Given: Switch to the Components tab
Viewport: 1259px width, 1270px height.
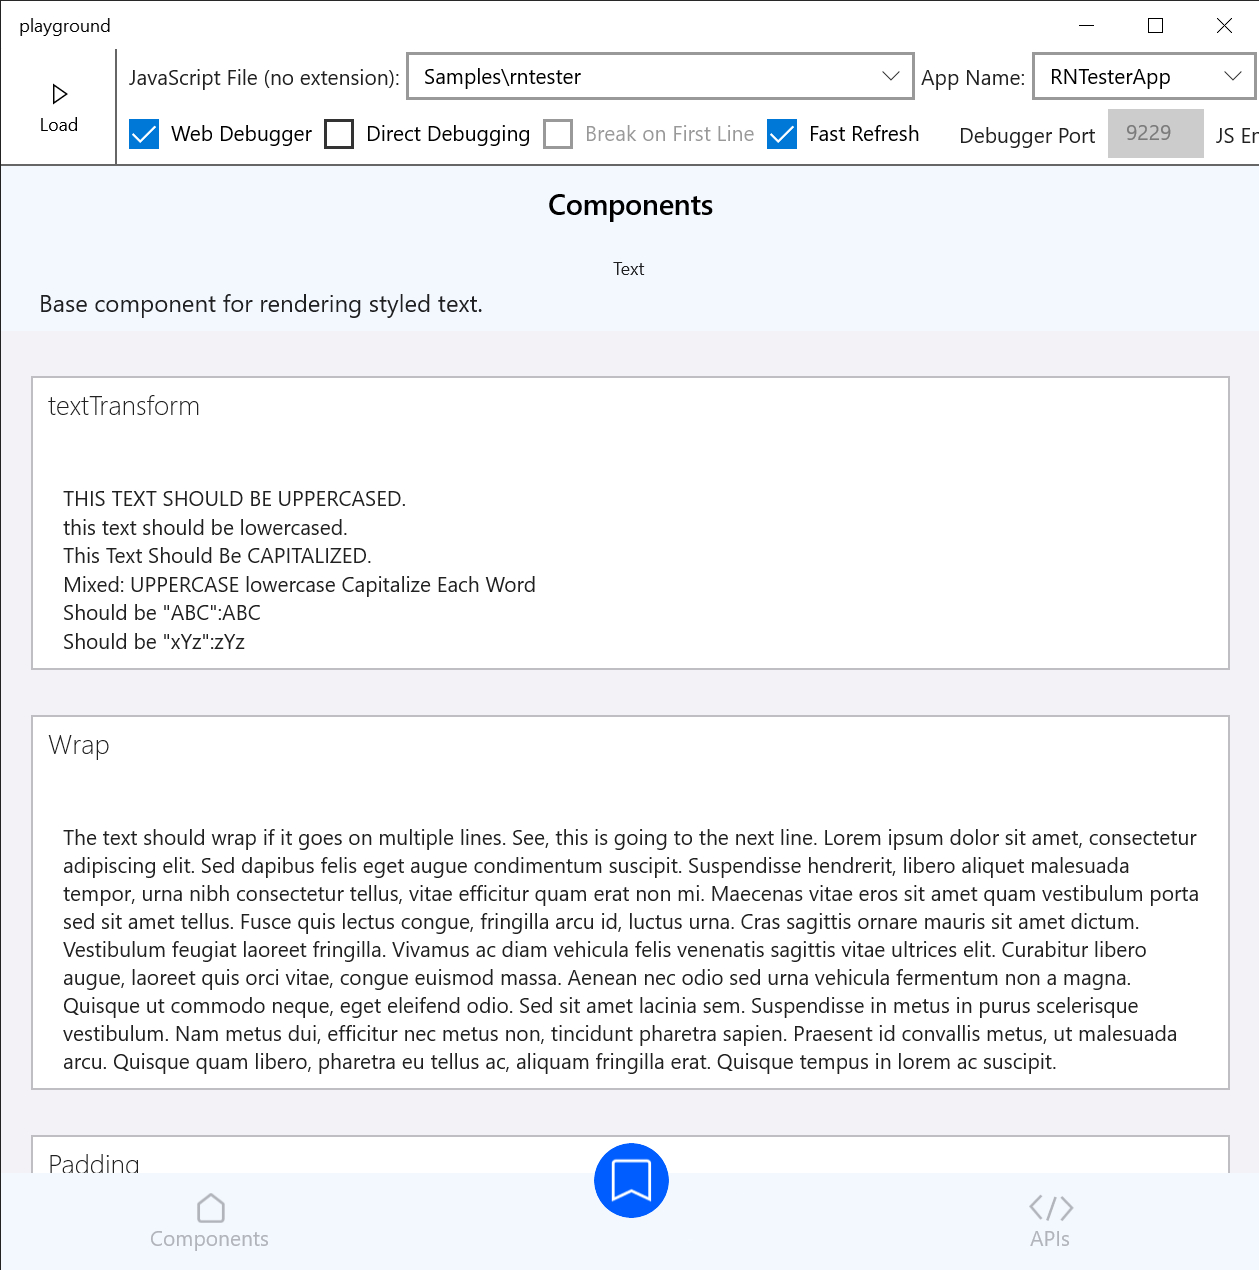Looking at the screenshot, I should click(x=209, y=1222).
